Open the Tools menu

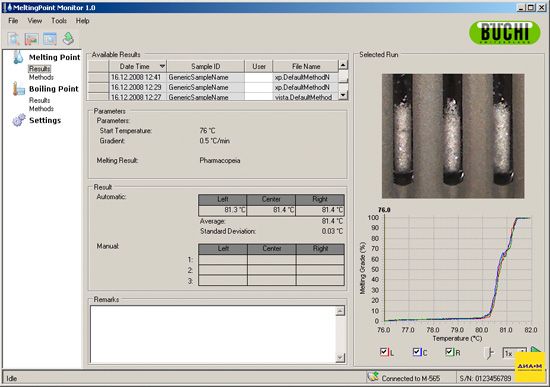click(59, 21)
